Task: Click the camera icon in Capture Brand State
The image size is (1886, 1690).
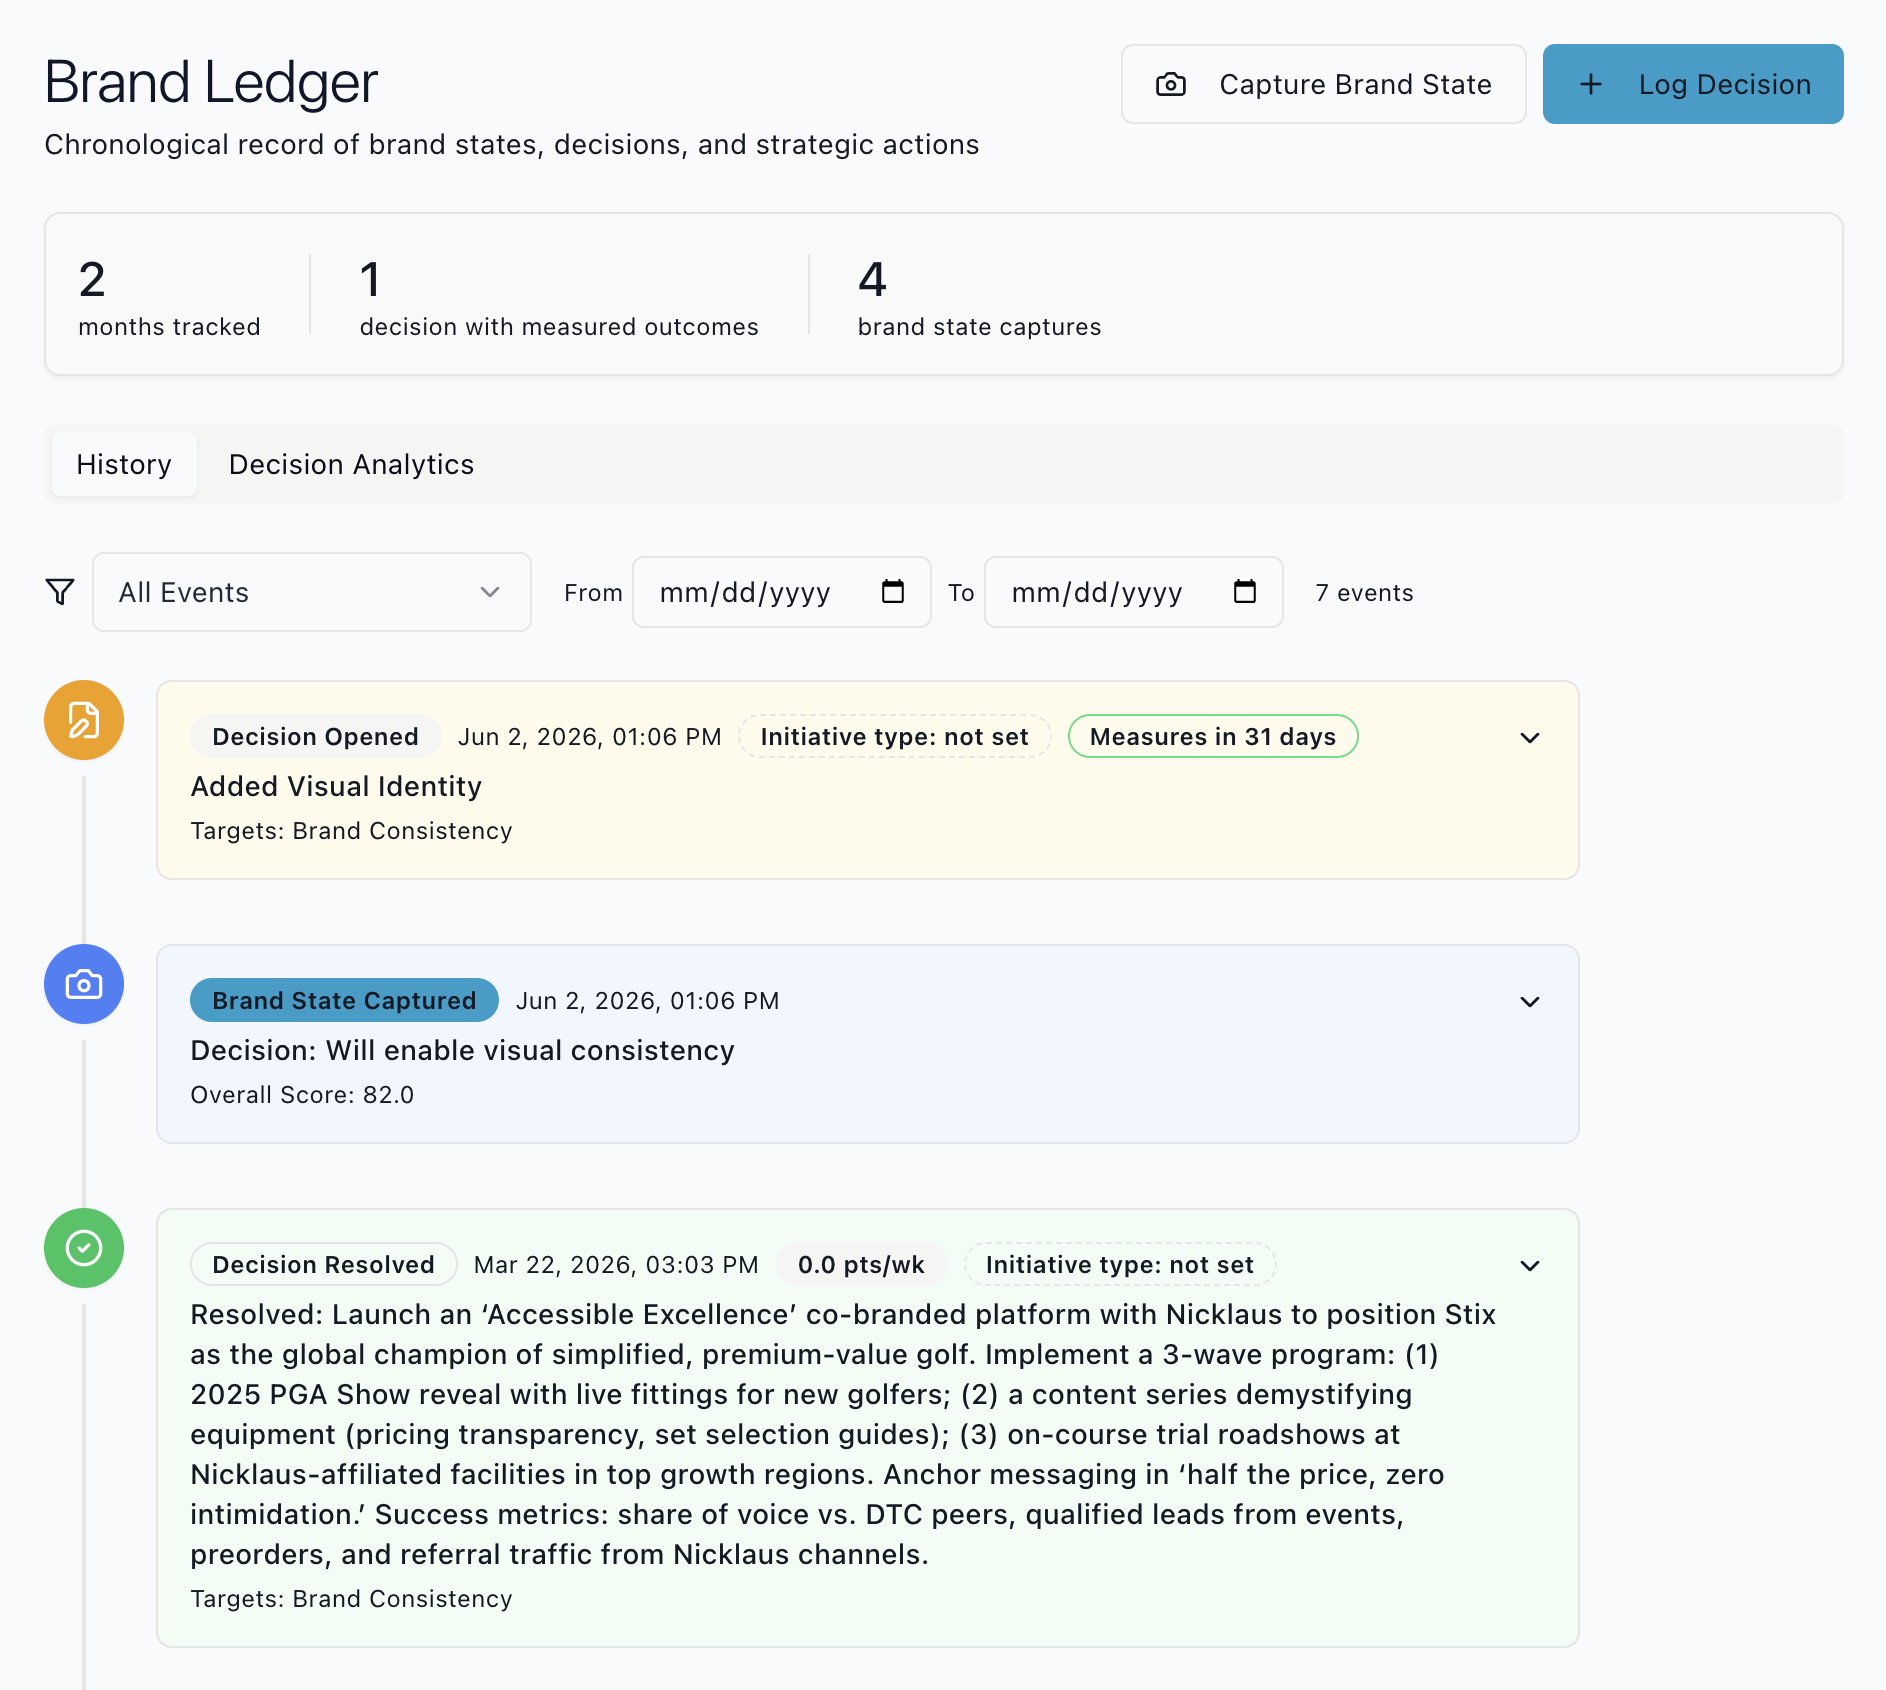Action: click(1171, 85)
